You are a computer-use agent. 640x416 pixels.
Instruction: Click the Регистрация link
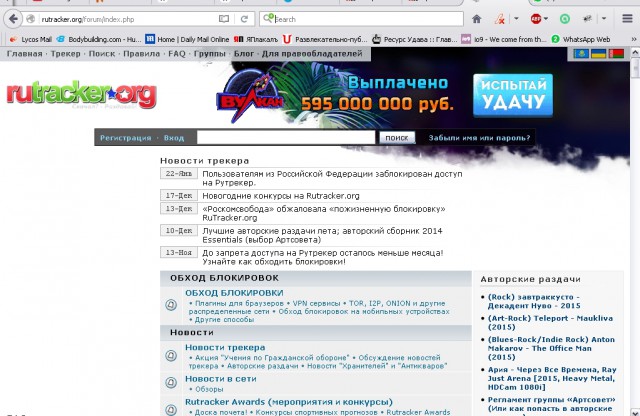tap(126, 138)
